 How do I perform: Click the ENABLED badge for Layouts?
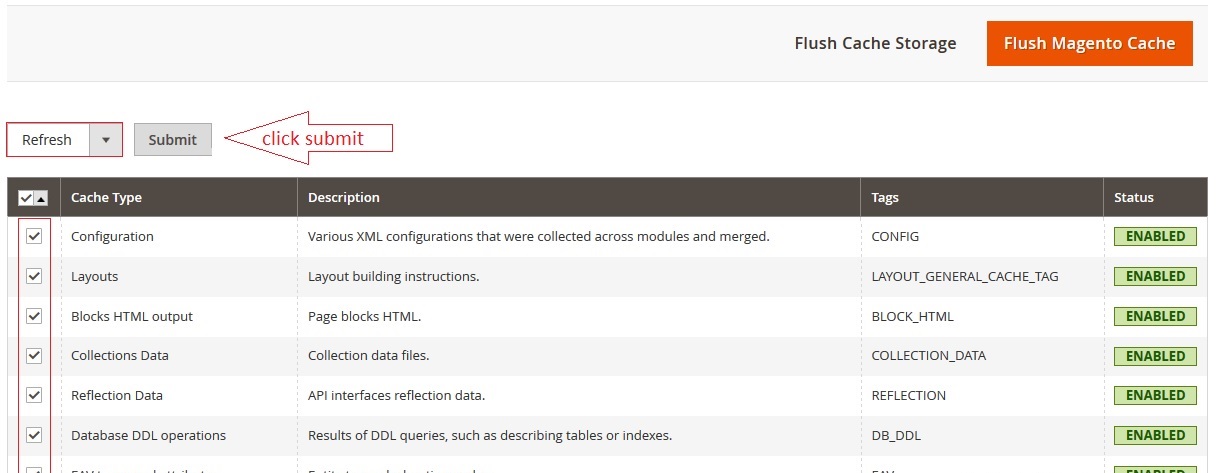tap(1155, 276)
